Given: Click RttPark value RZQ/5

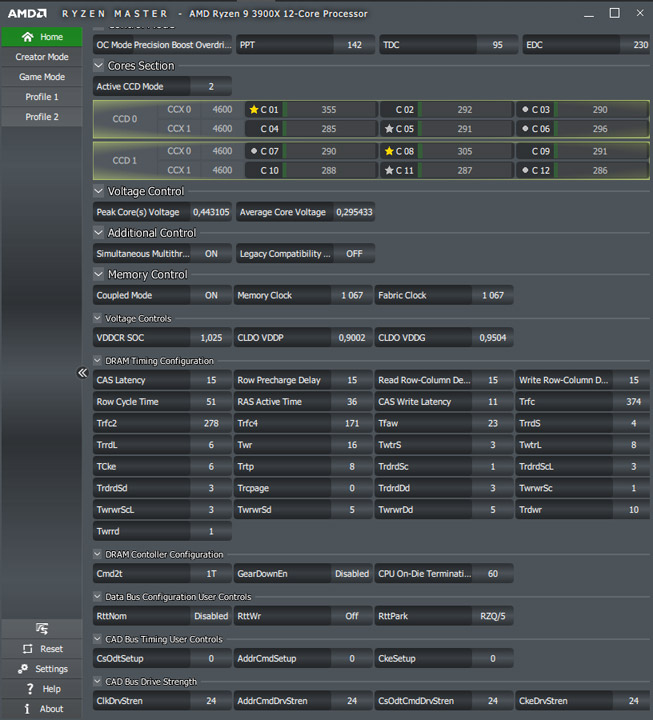Looking at the screenshot, I should coord(493,616).
